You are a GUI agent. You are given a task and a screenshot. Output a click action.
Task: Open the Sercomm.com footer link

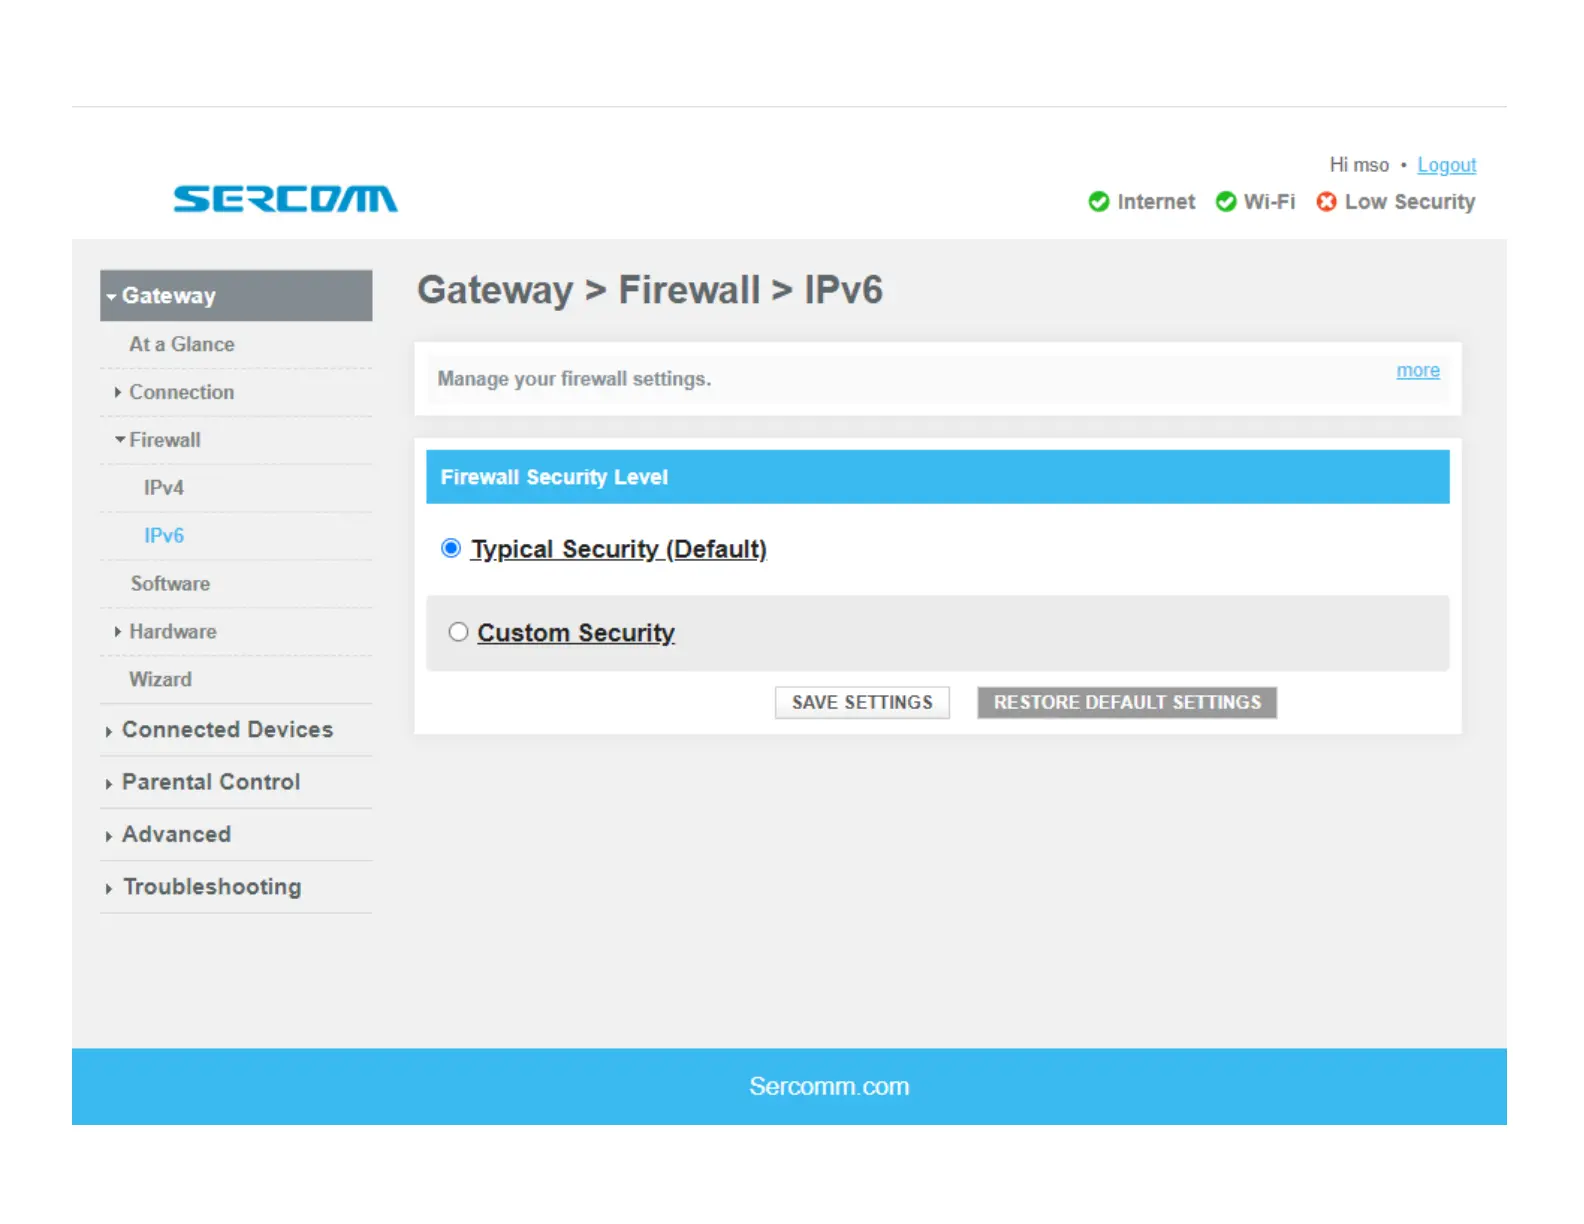(829, 1086)
